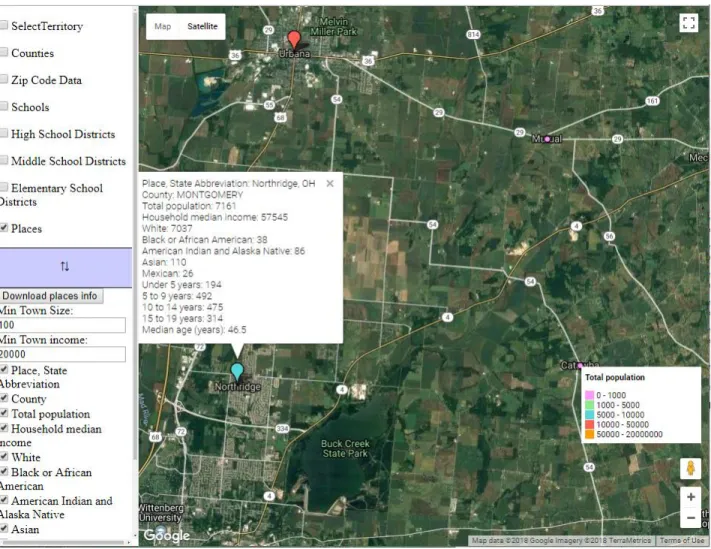
Task: Click the pink Catawba place dot
Action: point(580,365)
